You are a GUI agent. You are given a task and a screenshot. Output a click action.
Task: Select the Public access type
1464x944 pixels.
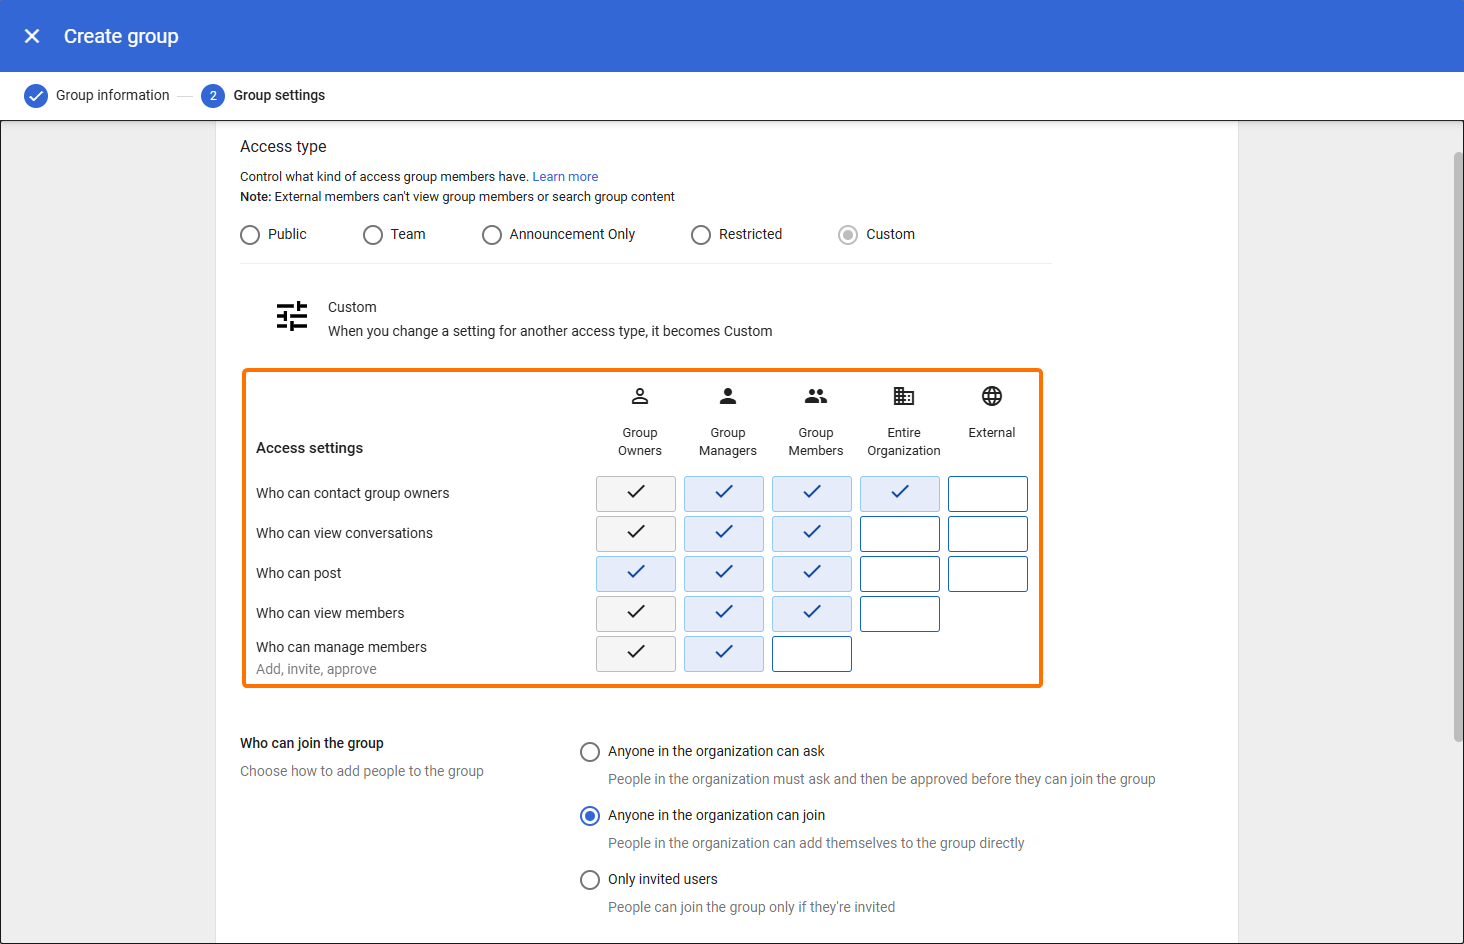tap(250, 235)
